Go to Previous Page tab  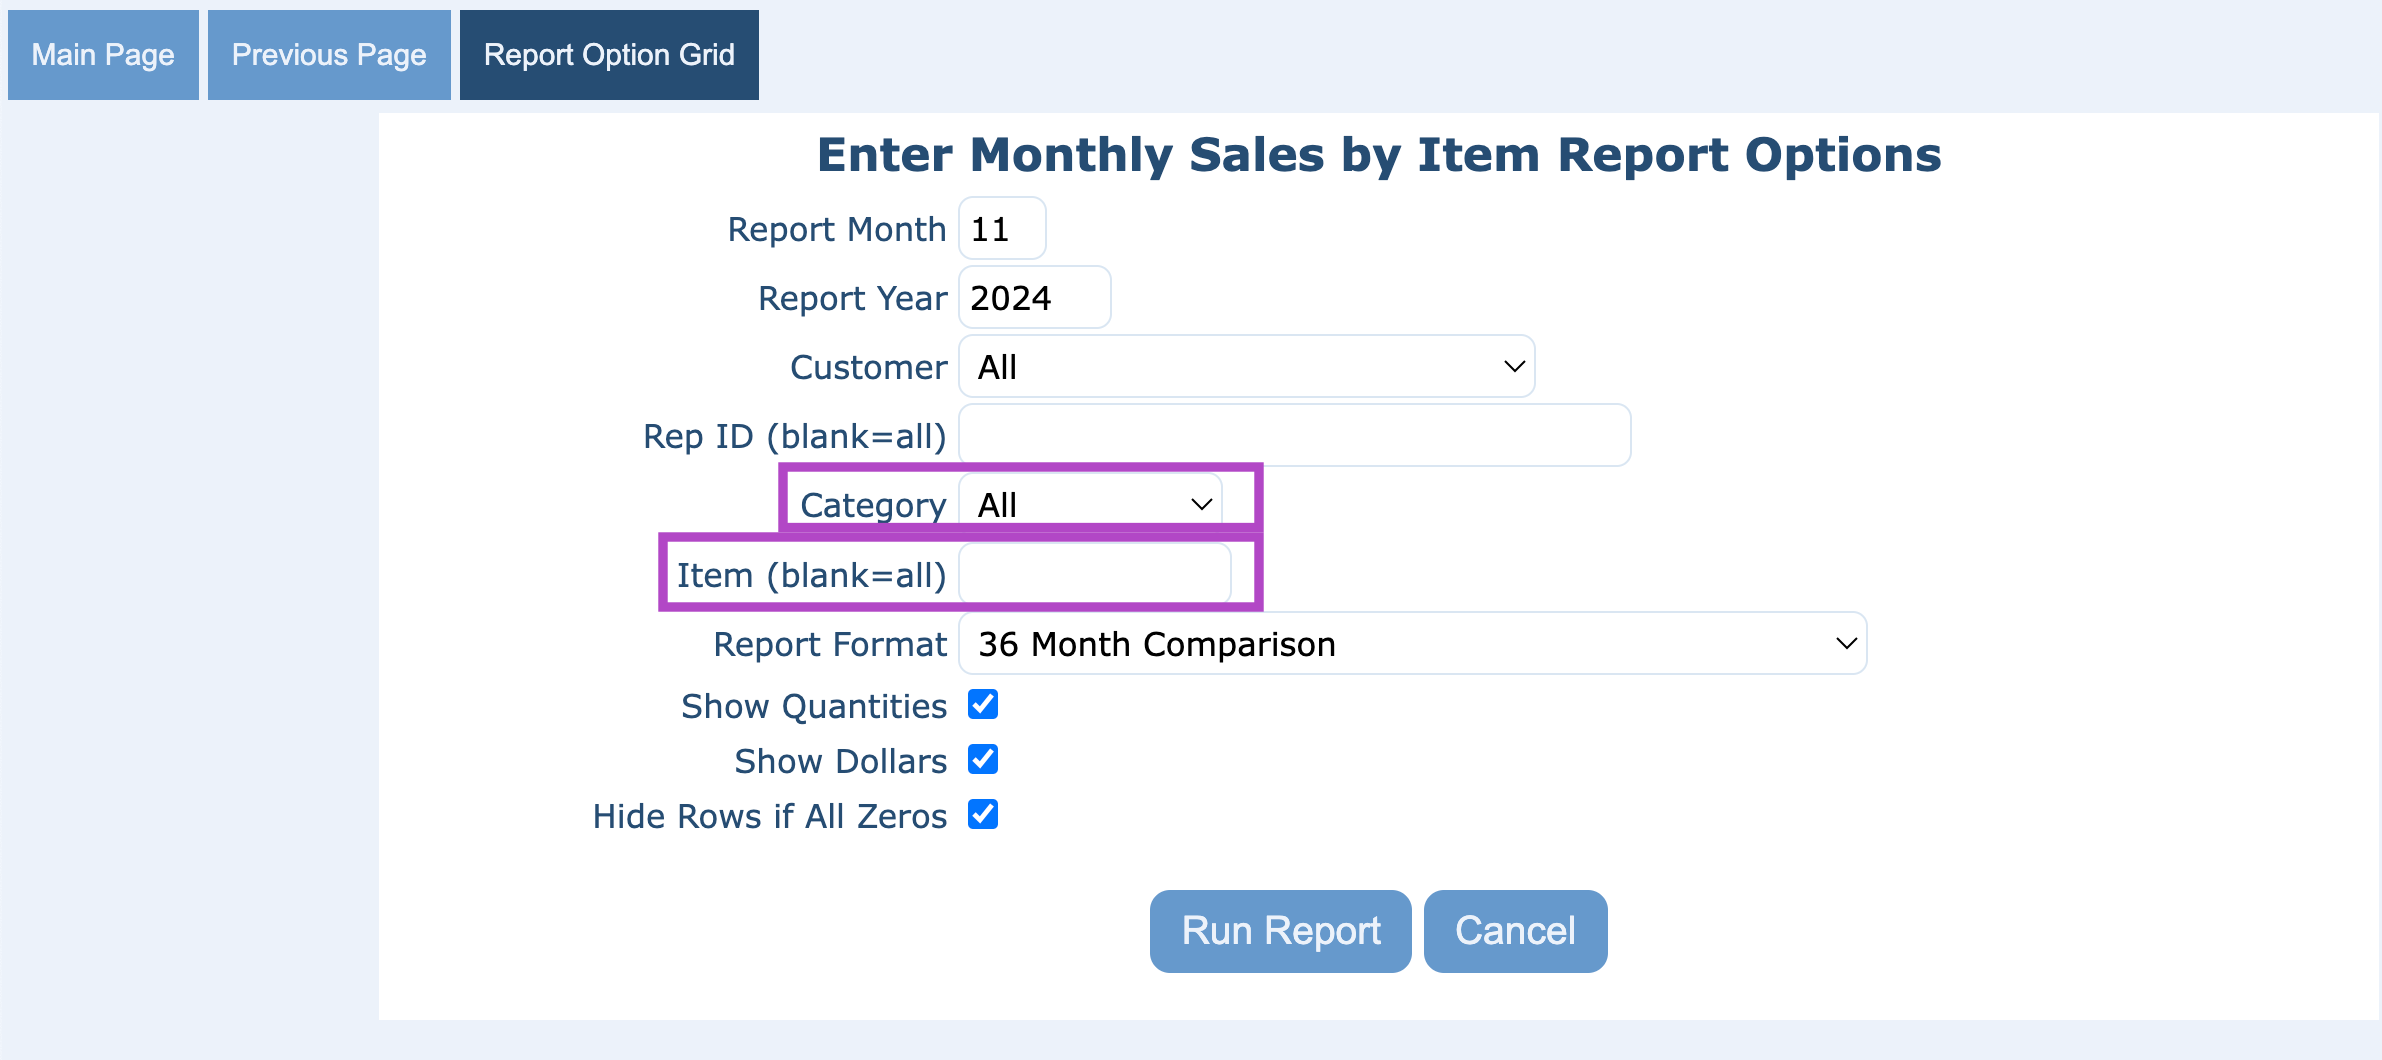tap(329, 55)
